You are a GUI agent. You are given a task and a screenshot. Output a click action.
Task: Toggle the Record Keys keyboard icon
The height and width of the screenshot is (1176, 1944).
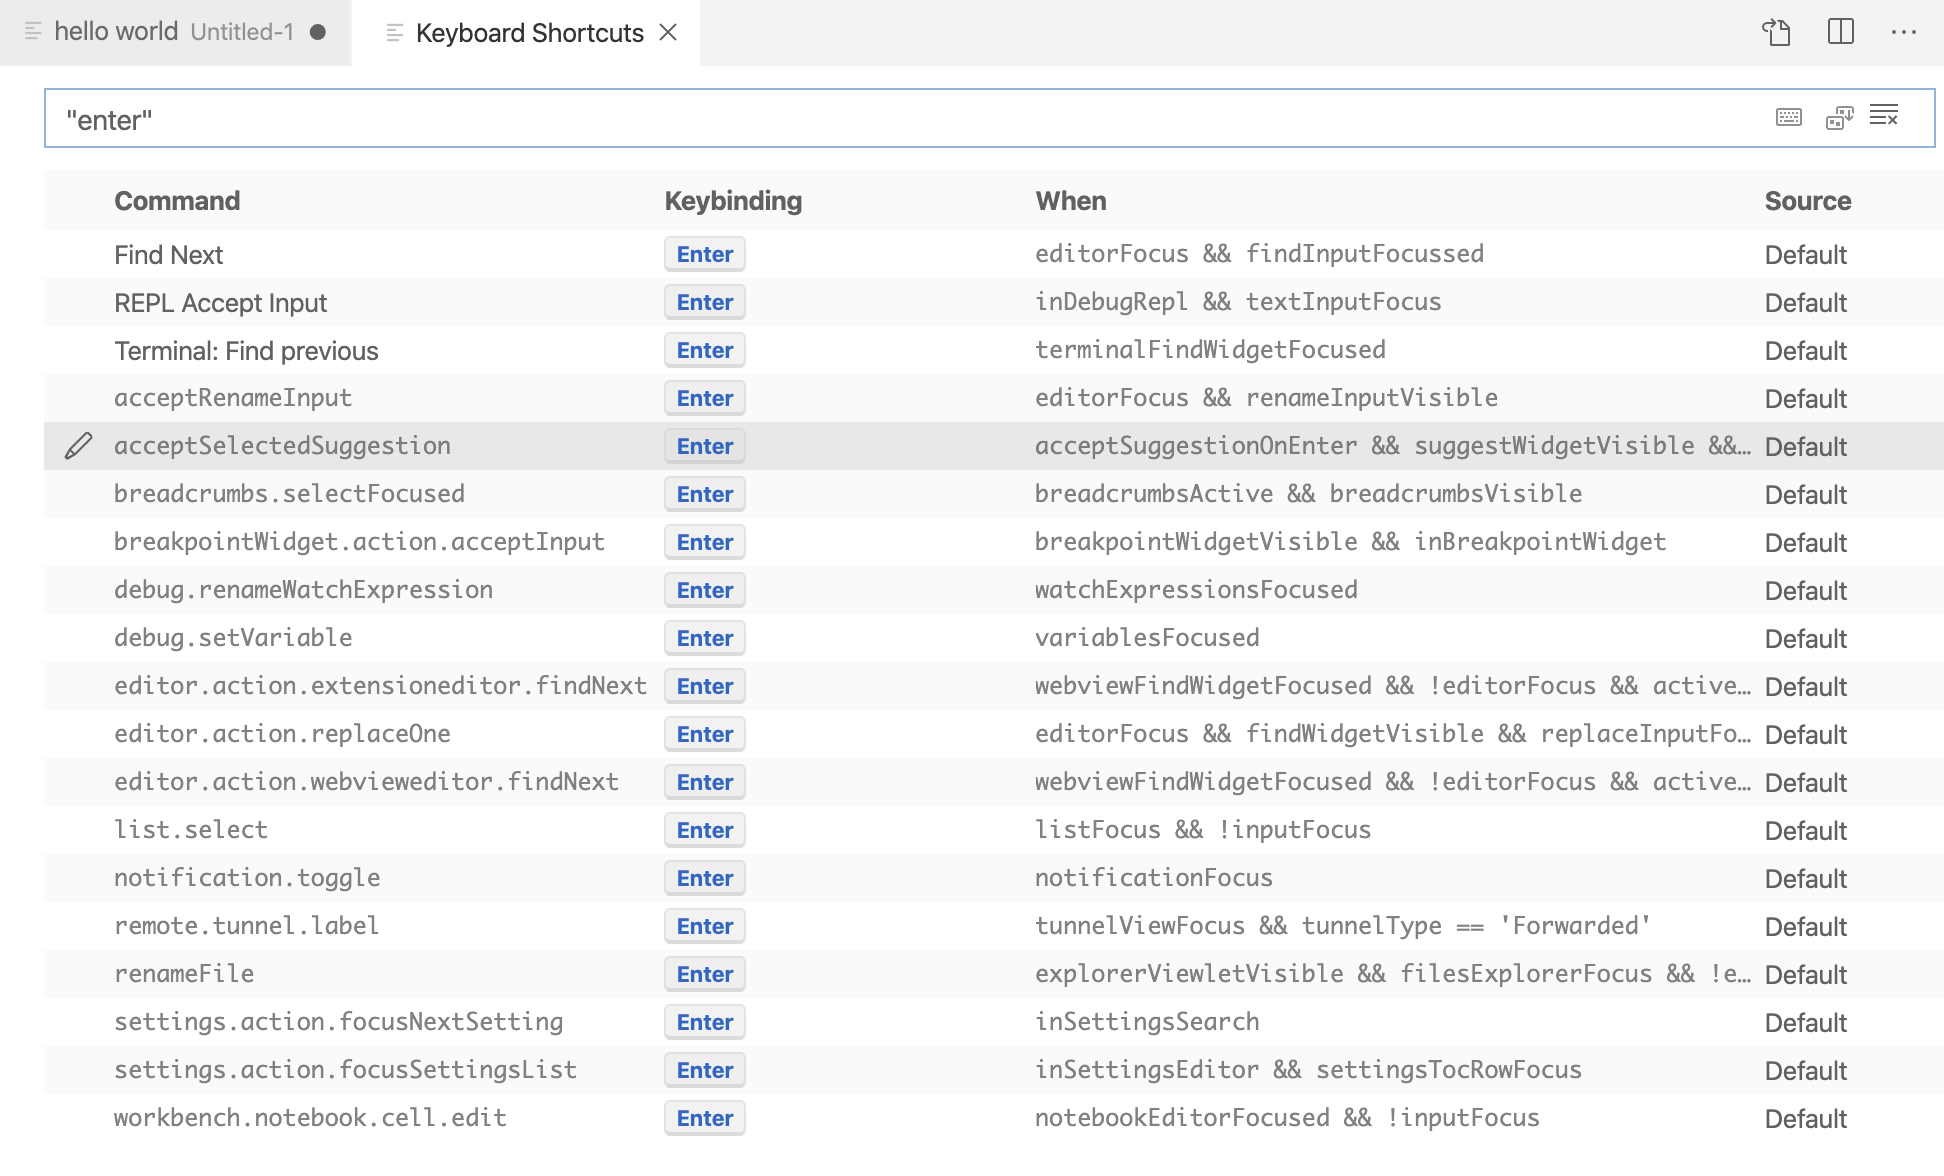click(1788, 117)
